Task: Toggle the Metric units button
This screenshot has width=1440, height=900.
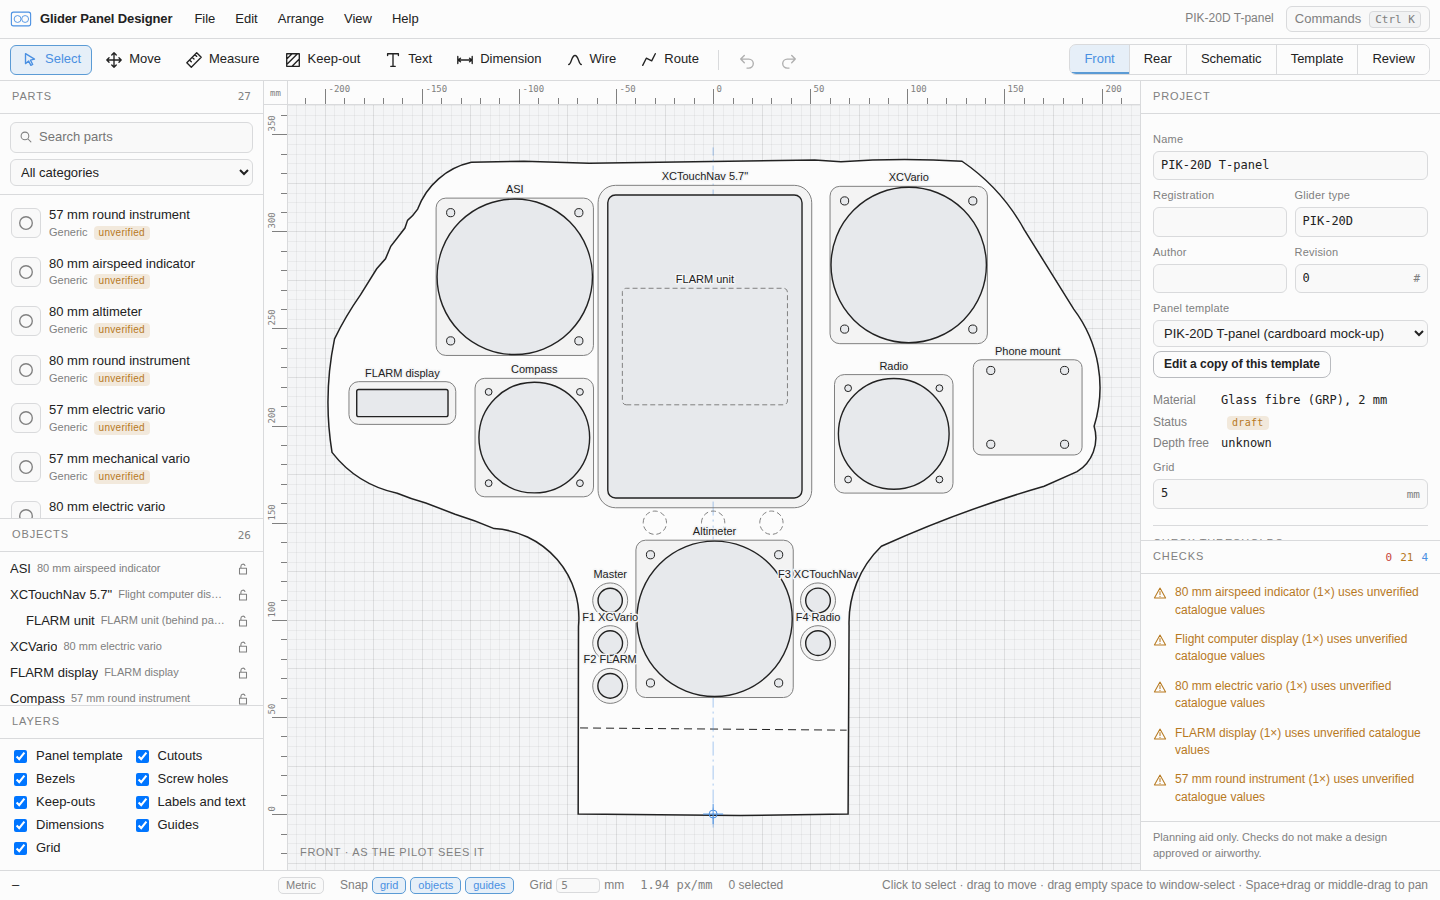Action: point(301,886)
